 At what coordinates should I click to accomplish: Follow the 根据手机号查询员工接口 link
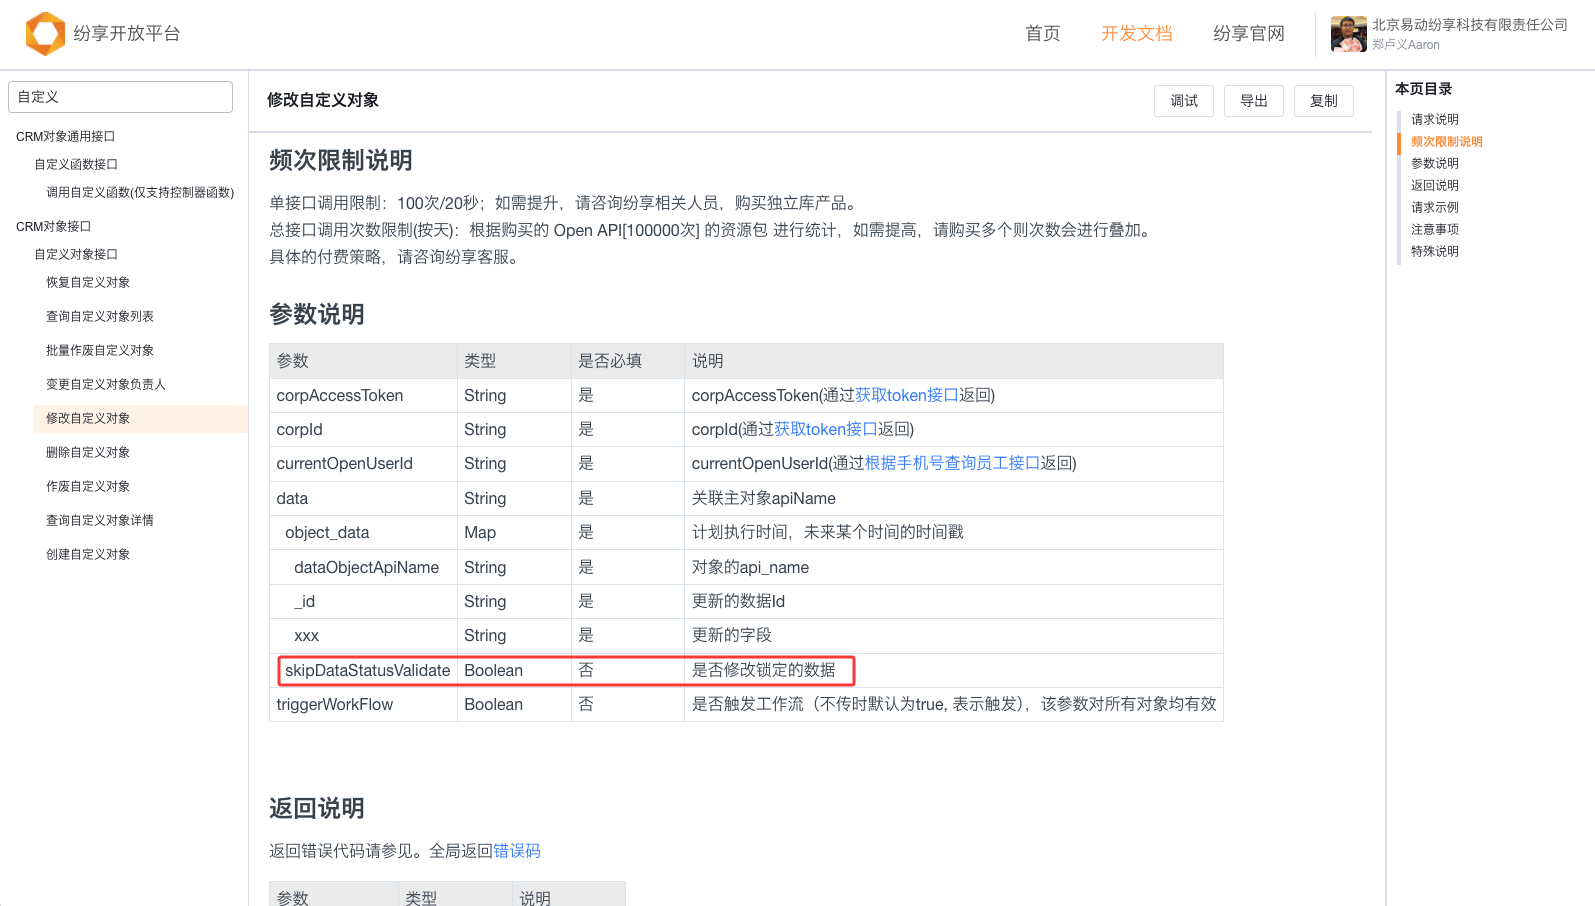[x=952, y=464]
